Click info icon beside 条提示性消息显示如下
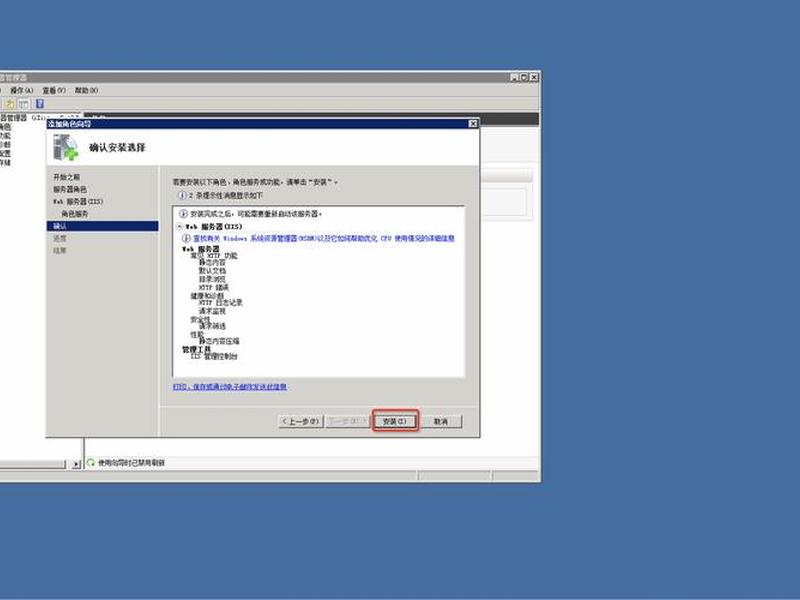Viewport: 800px width, 600px height. point(182,195)
